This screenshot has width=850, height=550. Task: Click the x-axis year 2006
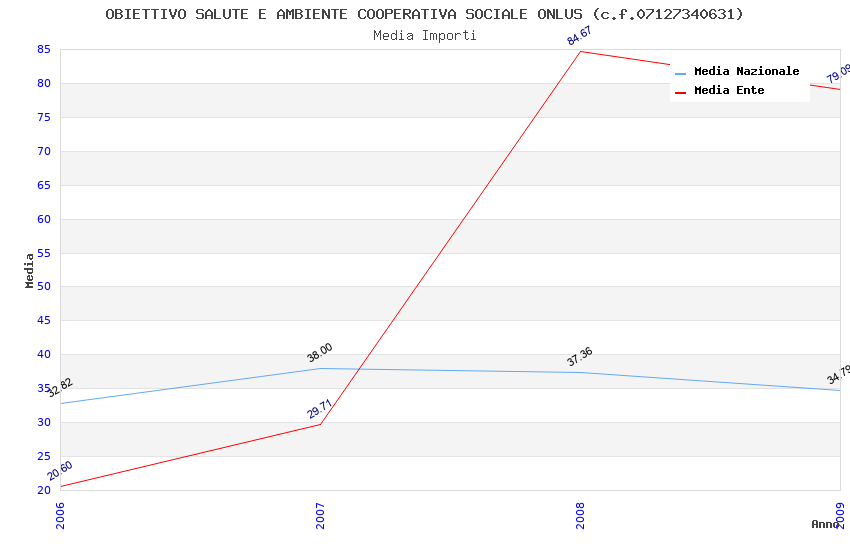point(60,515)
